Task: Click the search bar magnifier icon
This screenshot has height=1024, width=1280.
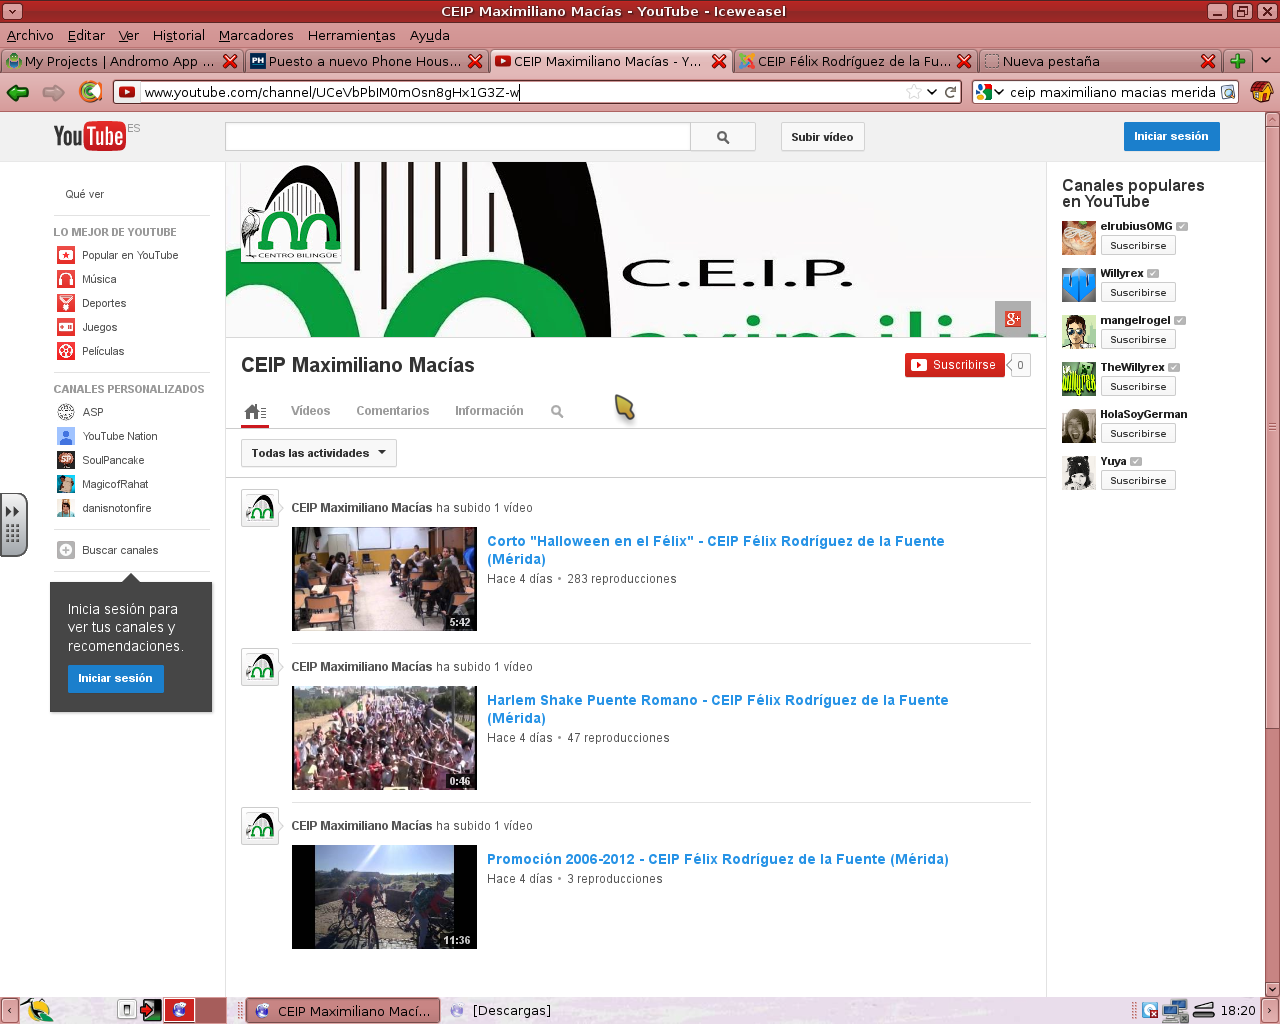Action: coord(1228,92)
